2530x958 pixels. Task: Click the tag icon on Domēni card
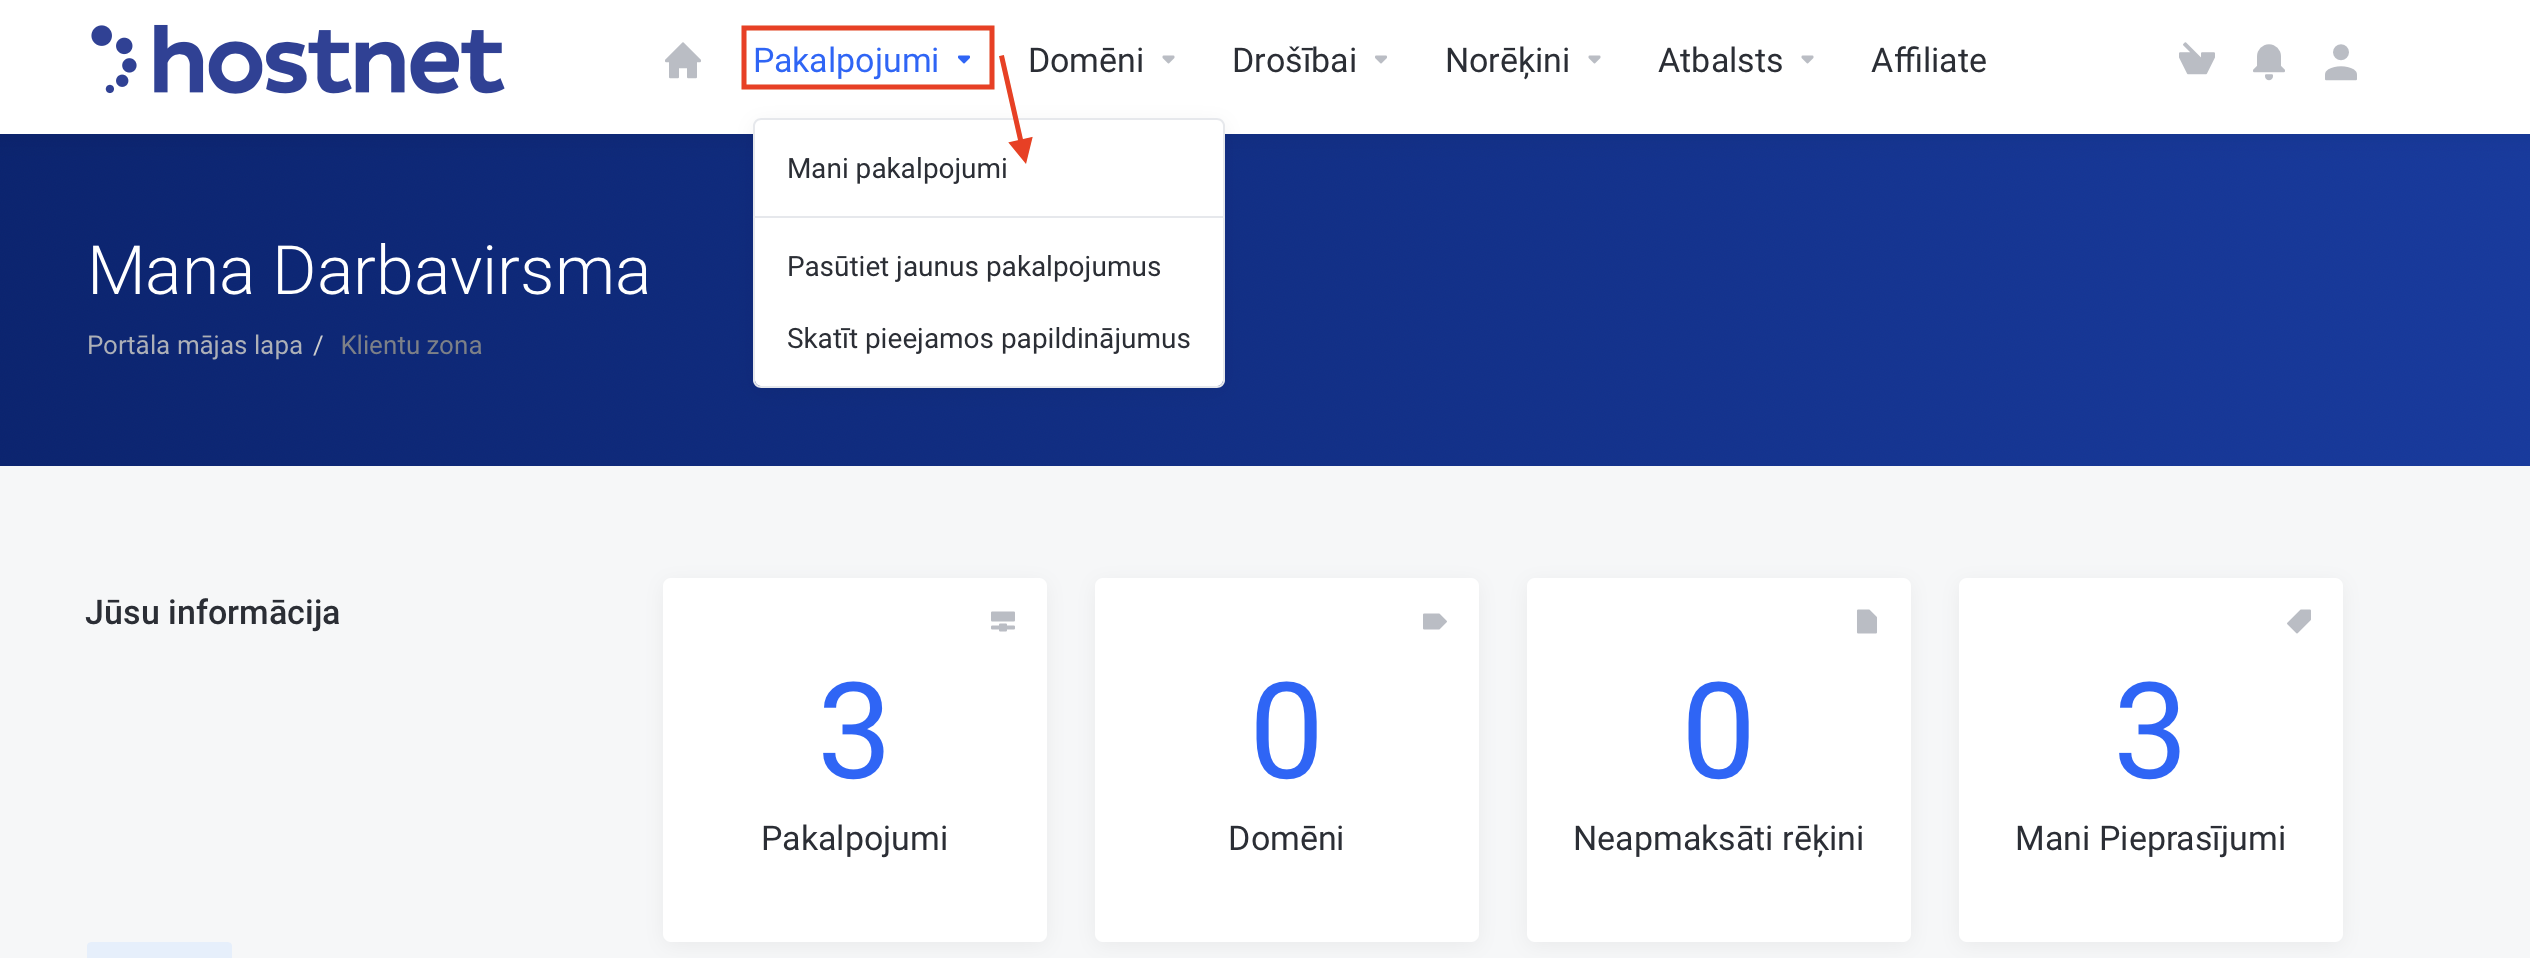point(1434,622)
